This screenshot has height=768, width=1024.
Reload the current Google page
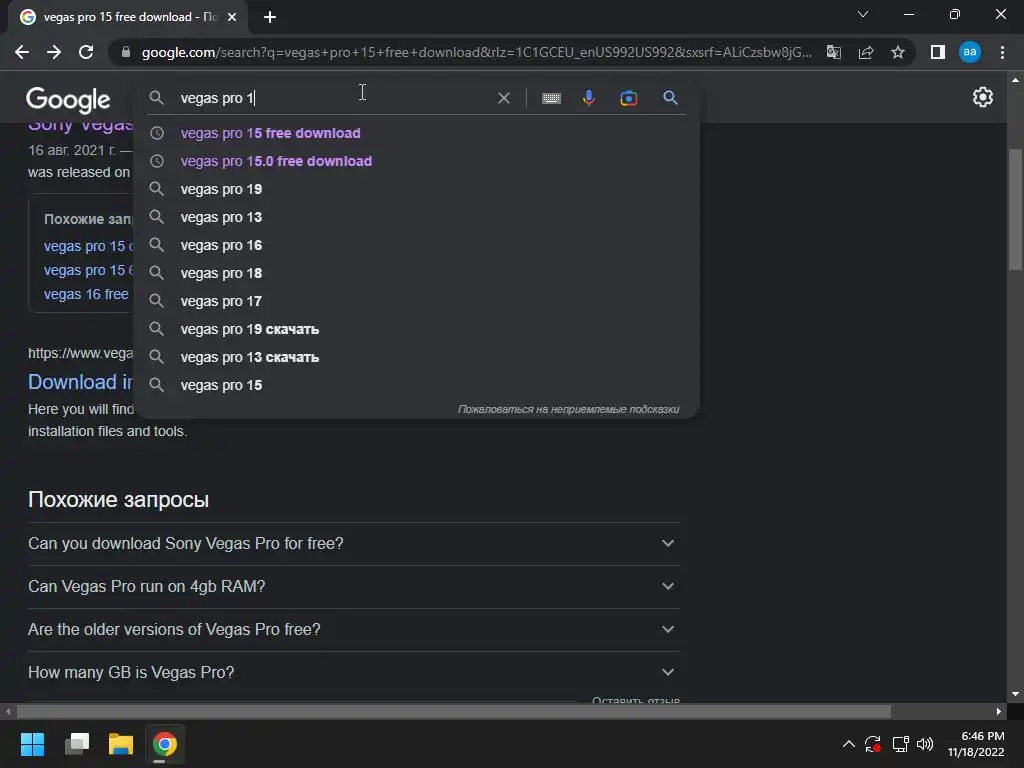(x=86, y=52)
